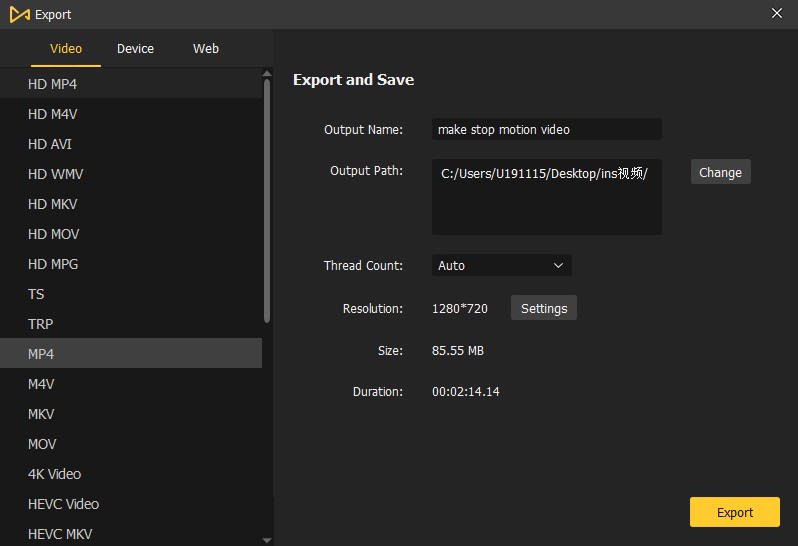Screen dimensions: 798x546
Task: Switch to the Device tab
Action: (x=135, y=49)
